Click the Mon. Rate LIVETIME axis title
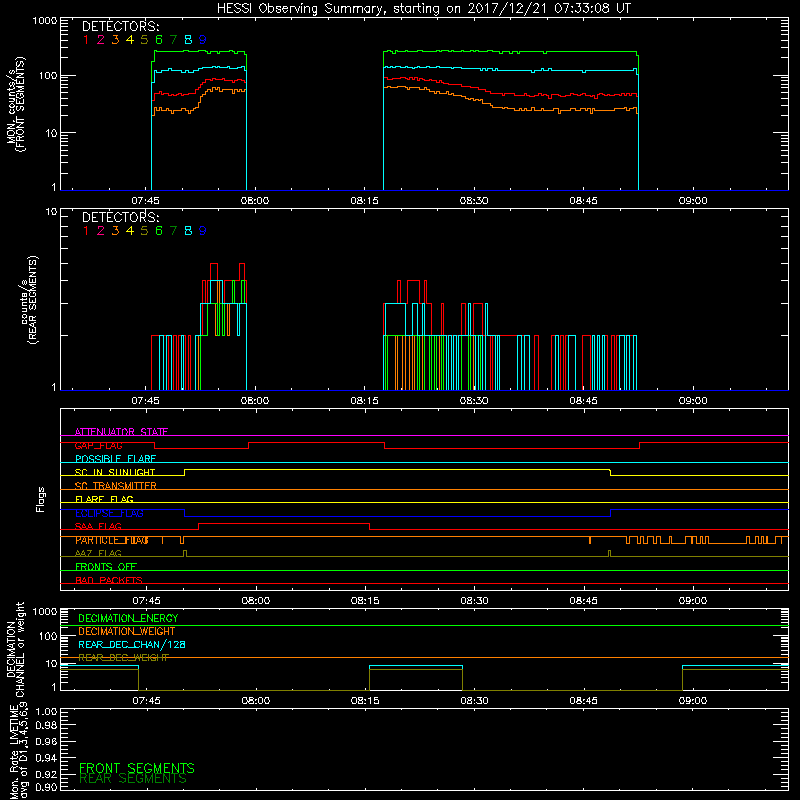The image size is (800, 800). pyautogui.click(x=18, y=751)
